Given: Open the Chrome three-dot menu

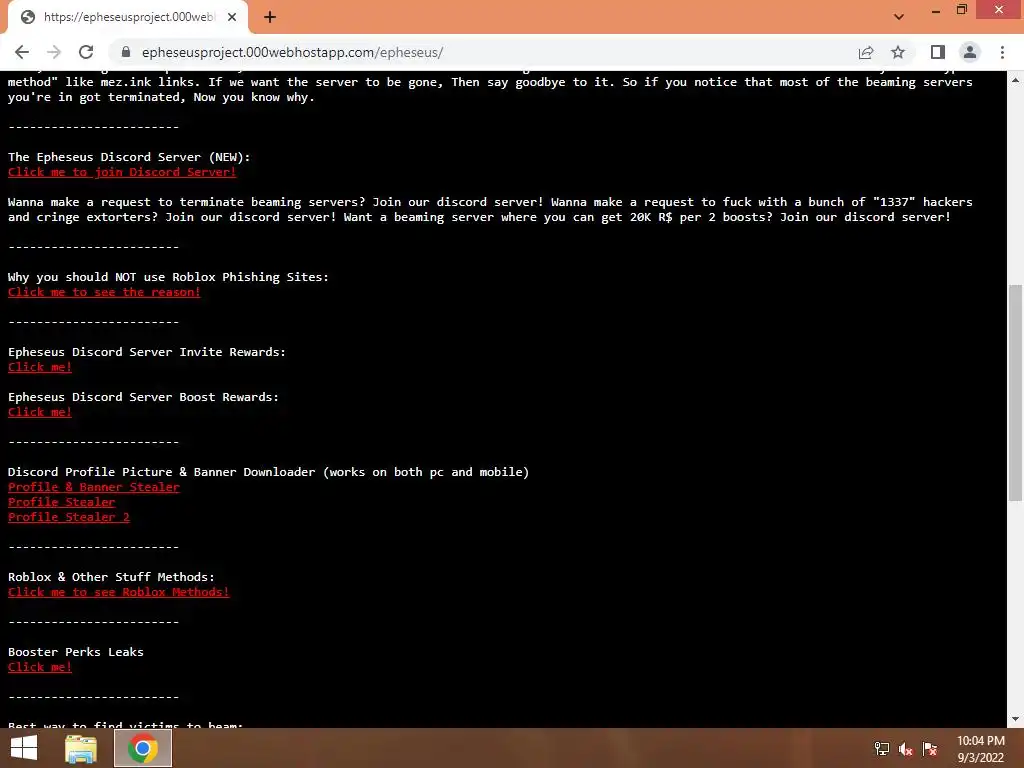Looking at the screenshot, I should [x=1002, y=52].
